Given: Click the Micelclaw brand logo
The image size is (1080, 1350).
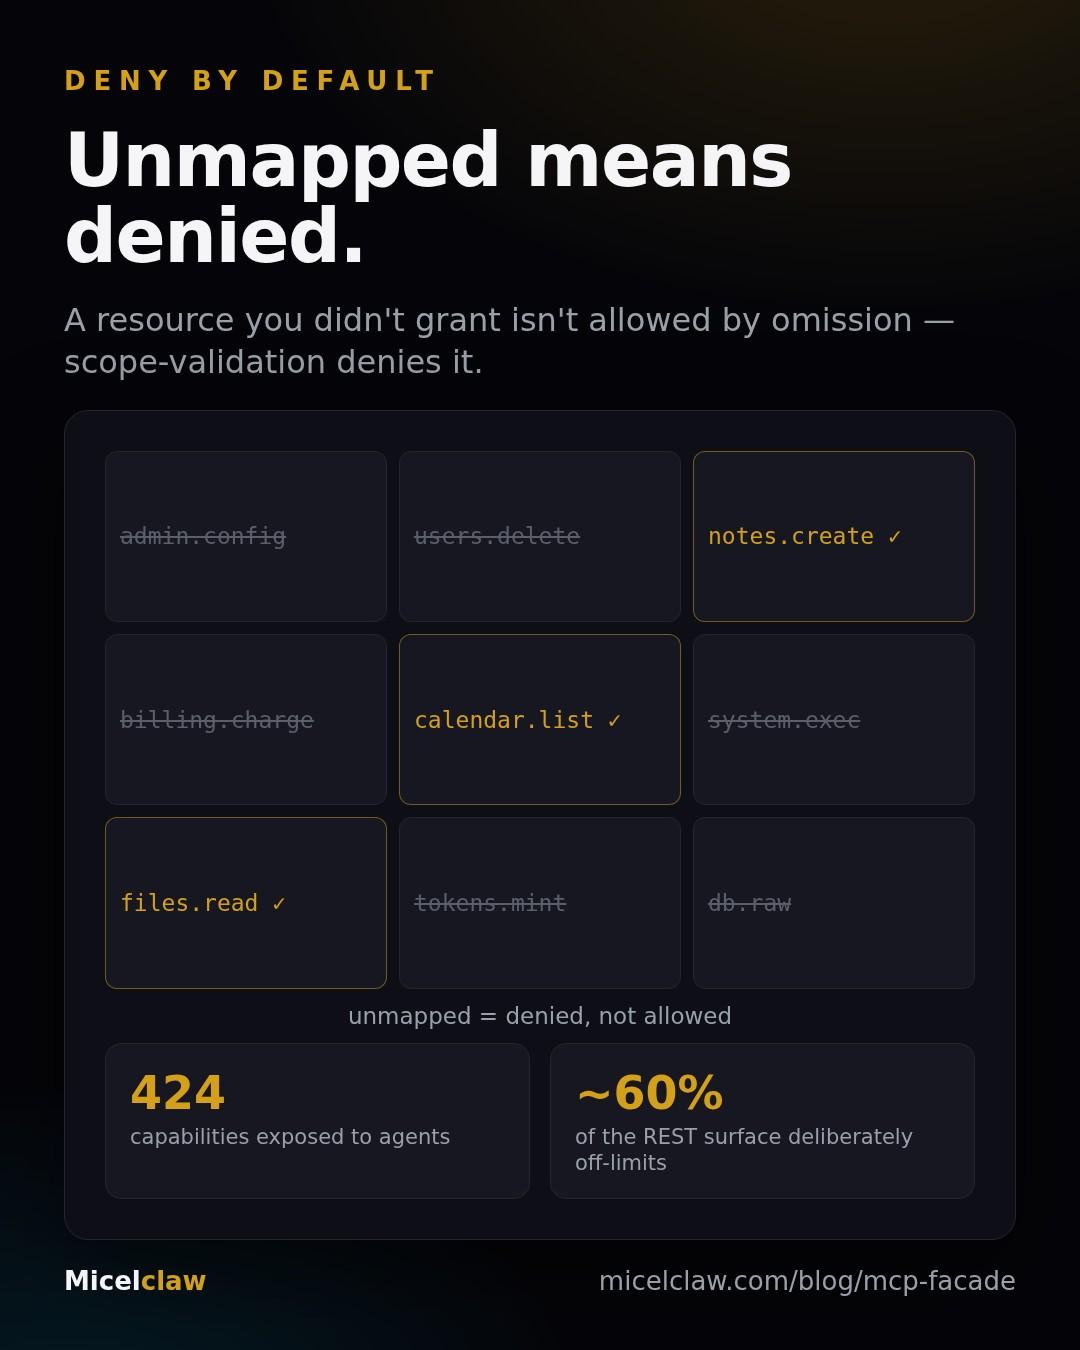Looking at the screenshot, I should 135,1281.
